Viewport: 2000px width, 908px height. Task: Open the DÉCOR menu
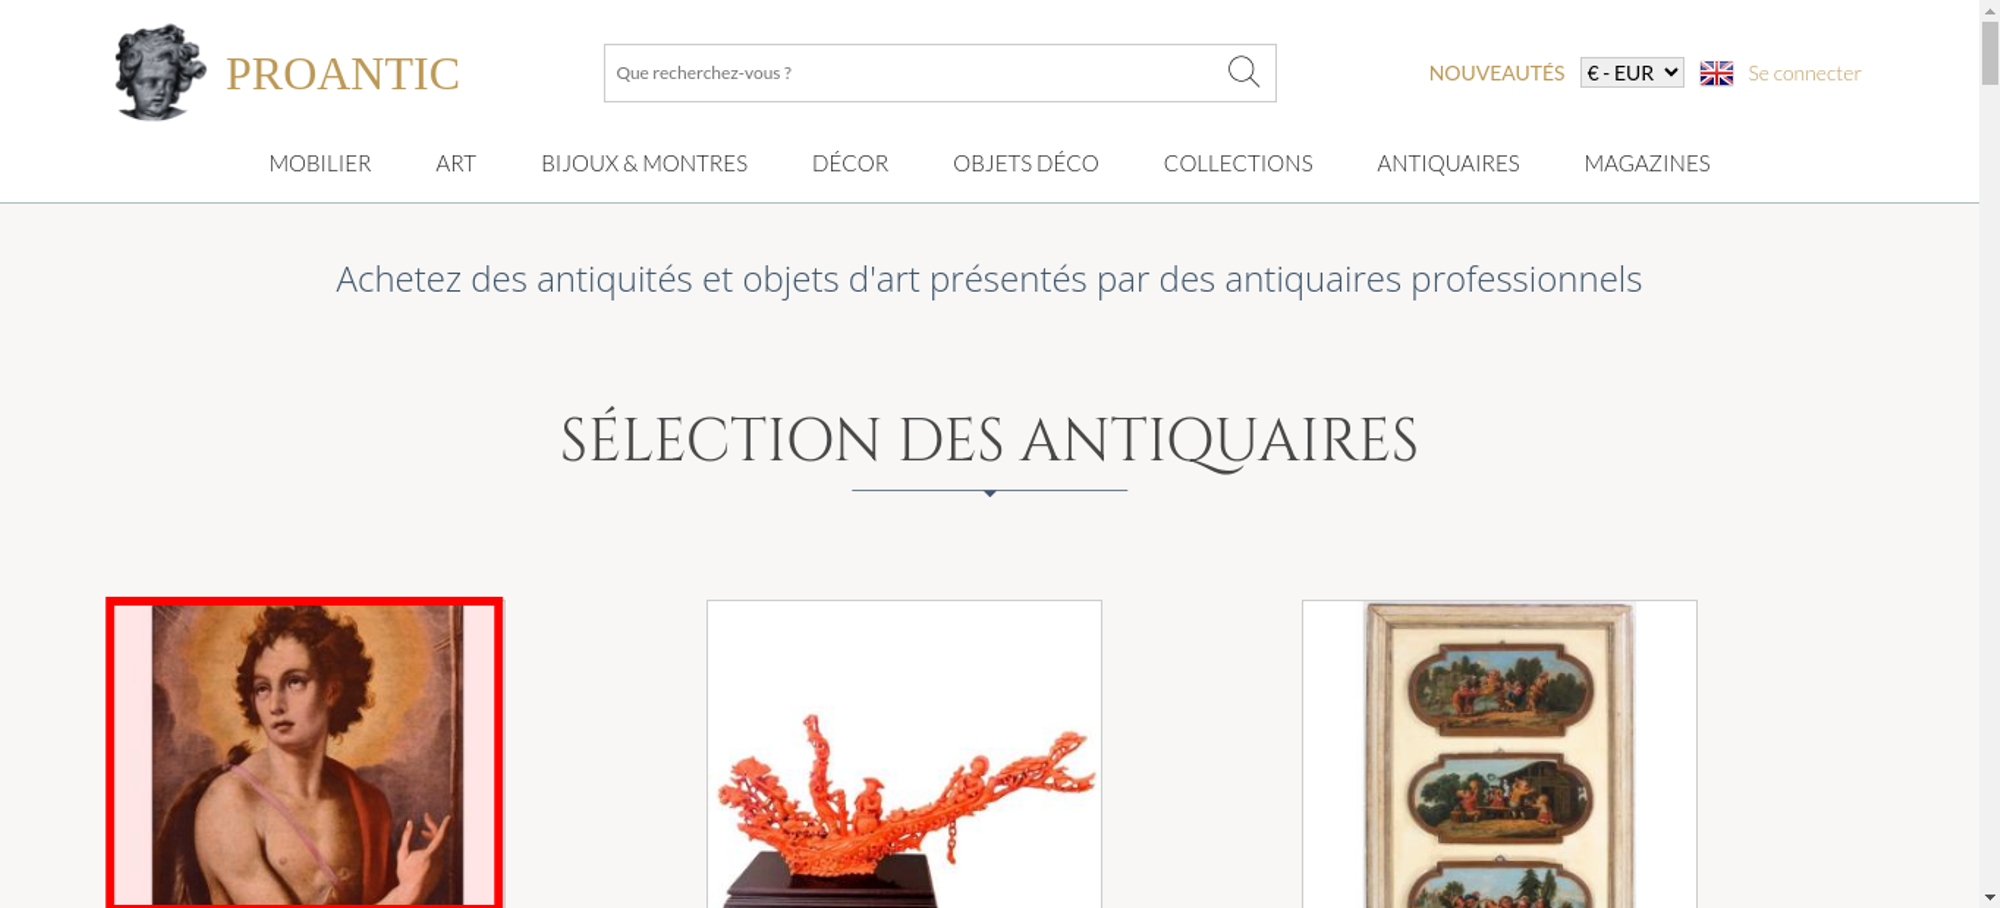pos(850,163)
